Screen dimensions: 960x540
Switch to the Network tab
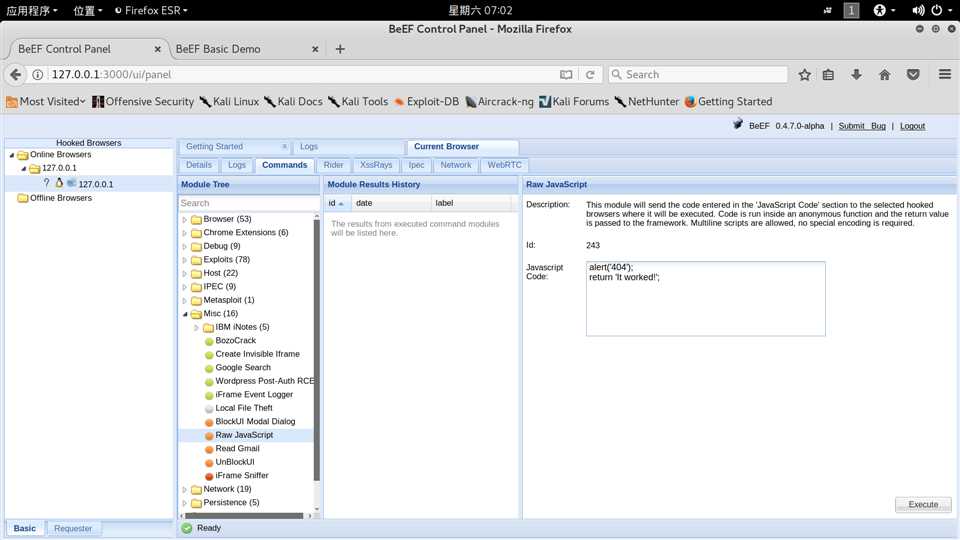(456, 165)
